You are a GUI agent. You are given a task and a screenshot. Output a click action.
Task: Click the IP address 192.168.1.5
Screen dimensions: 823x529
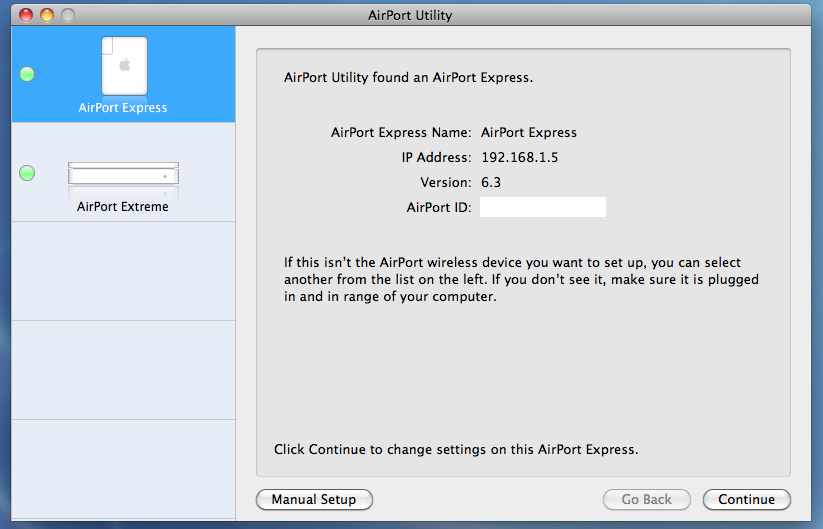pyautogui.click(x=520, y=157)
